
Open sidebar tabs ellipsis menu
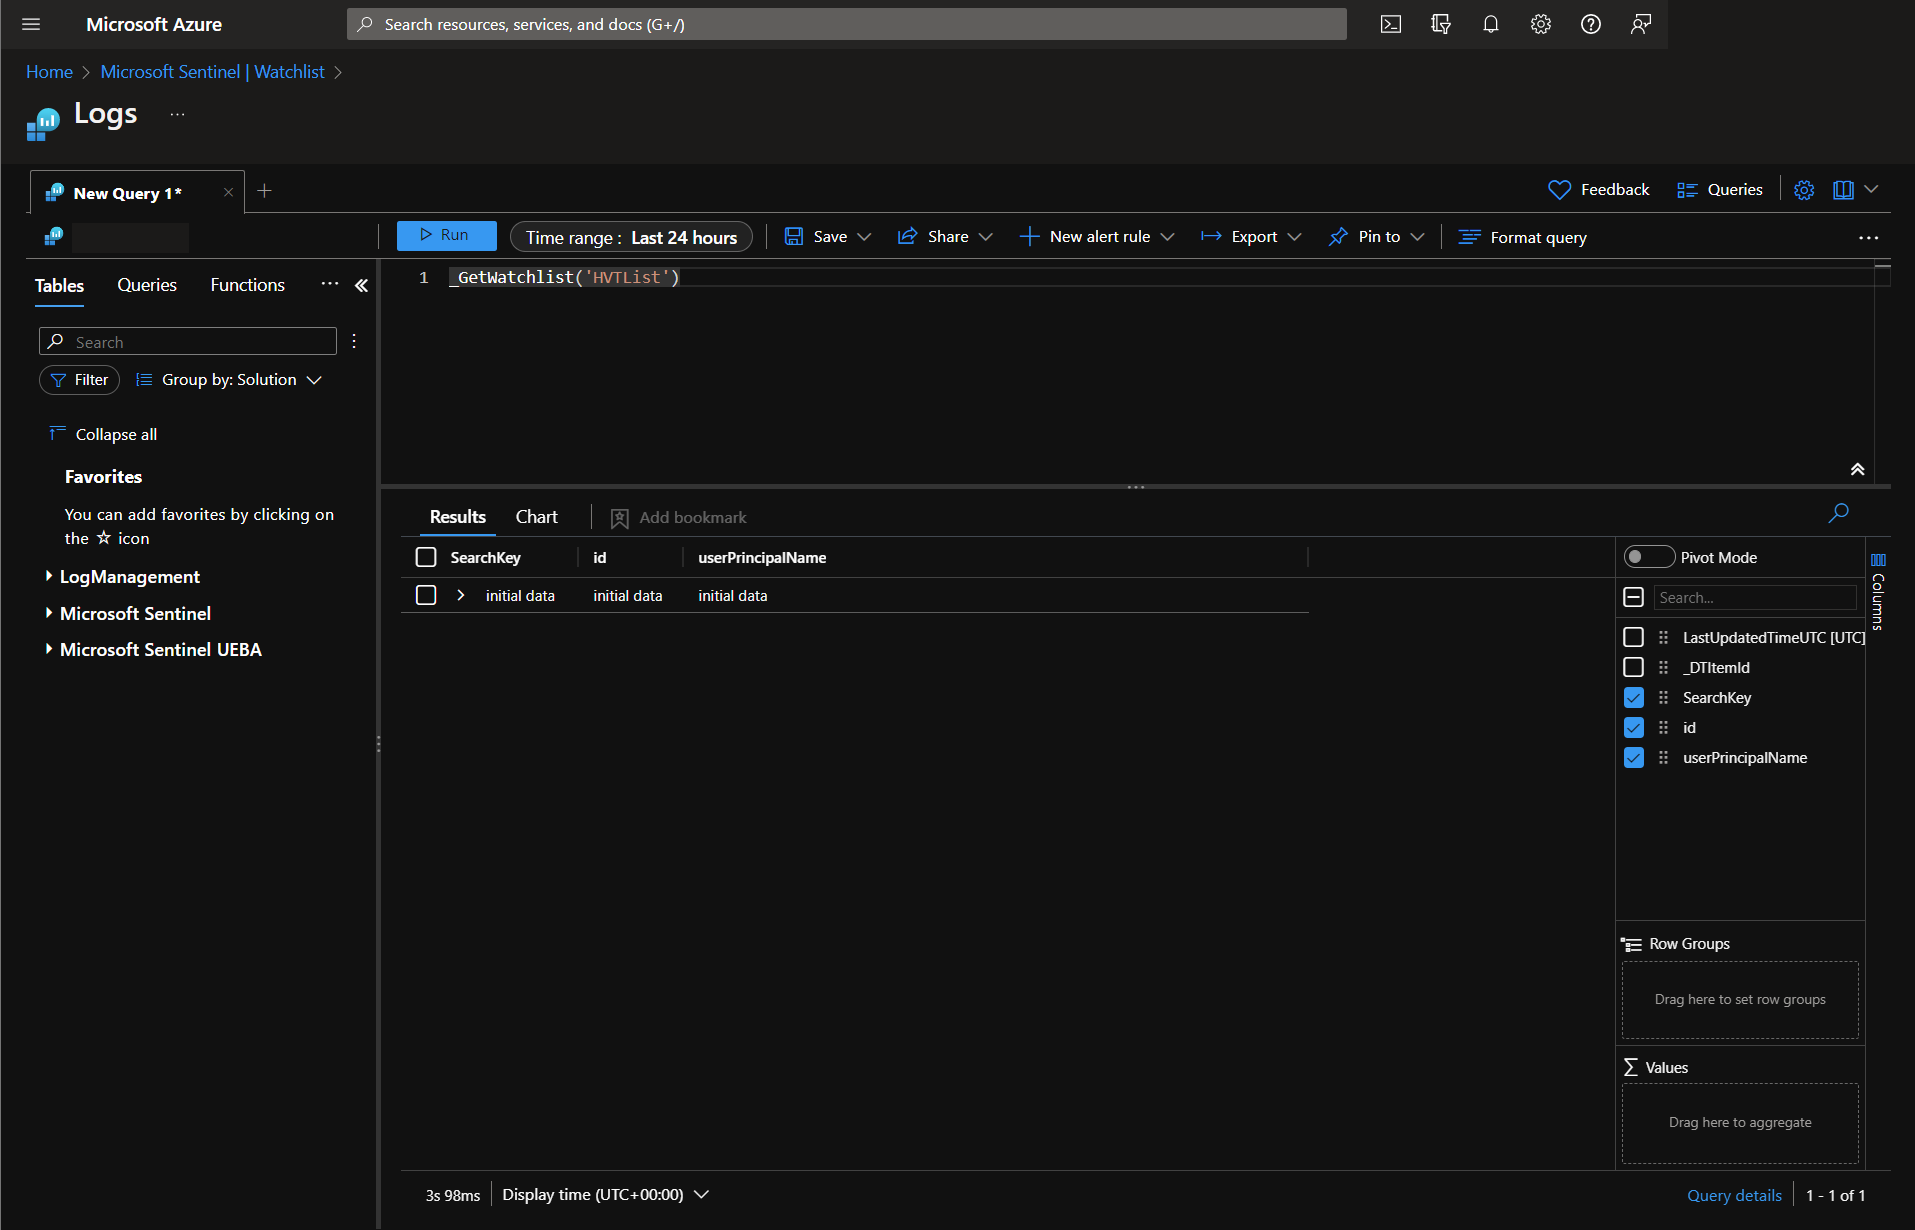point(330,285)
